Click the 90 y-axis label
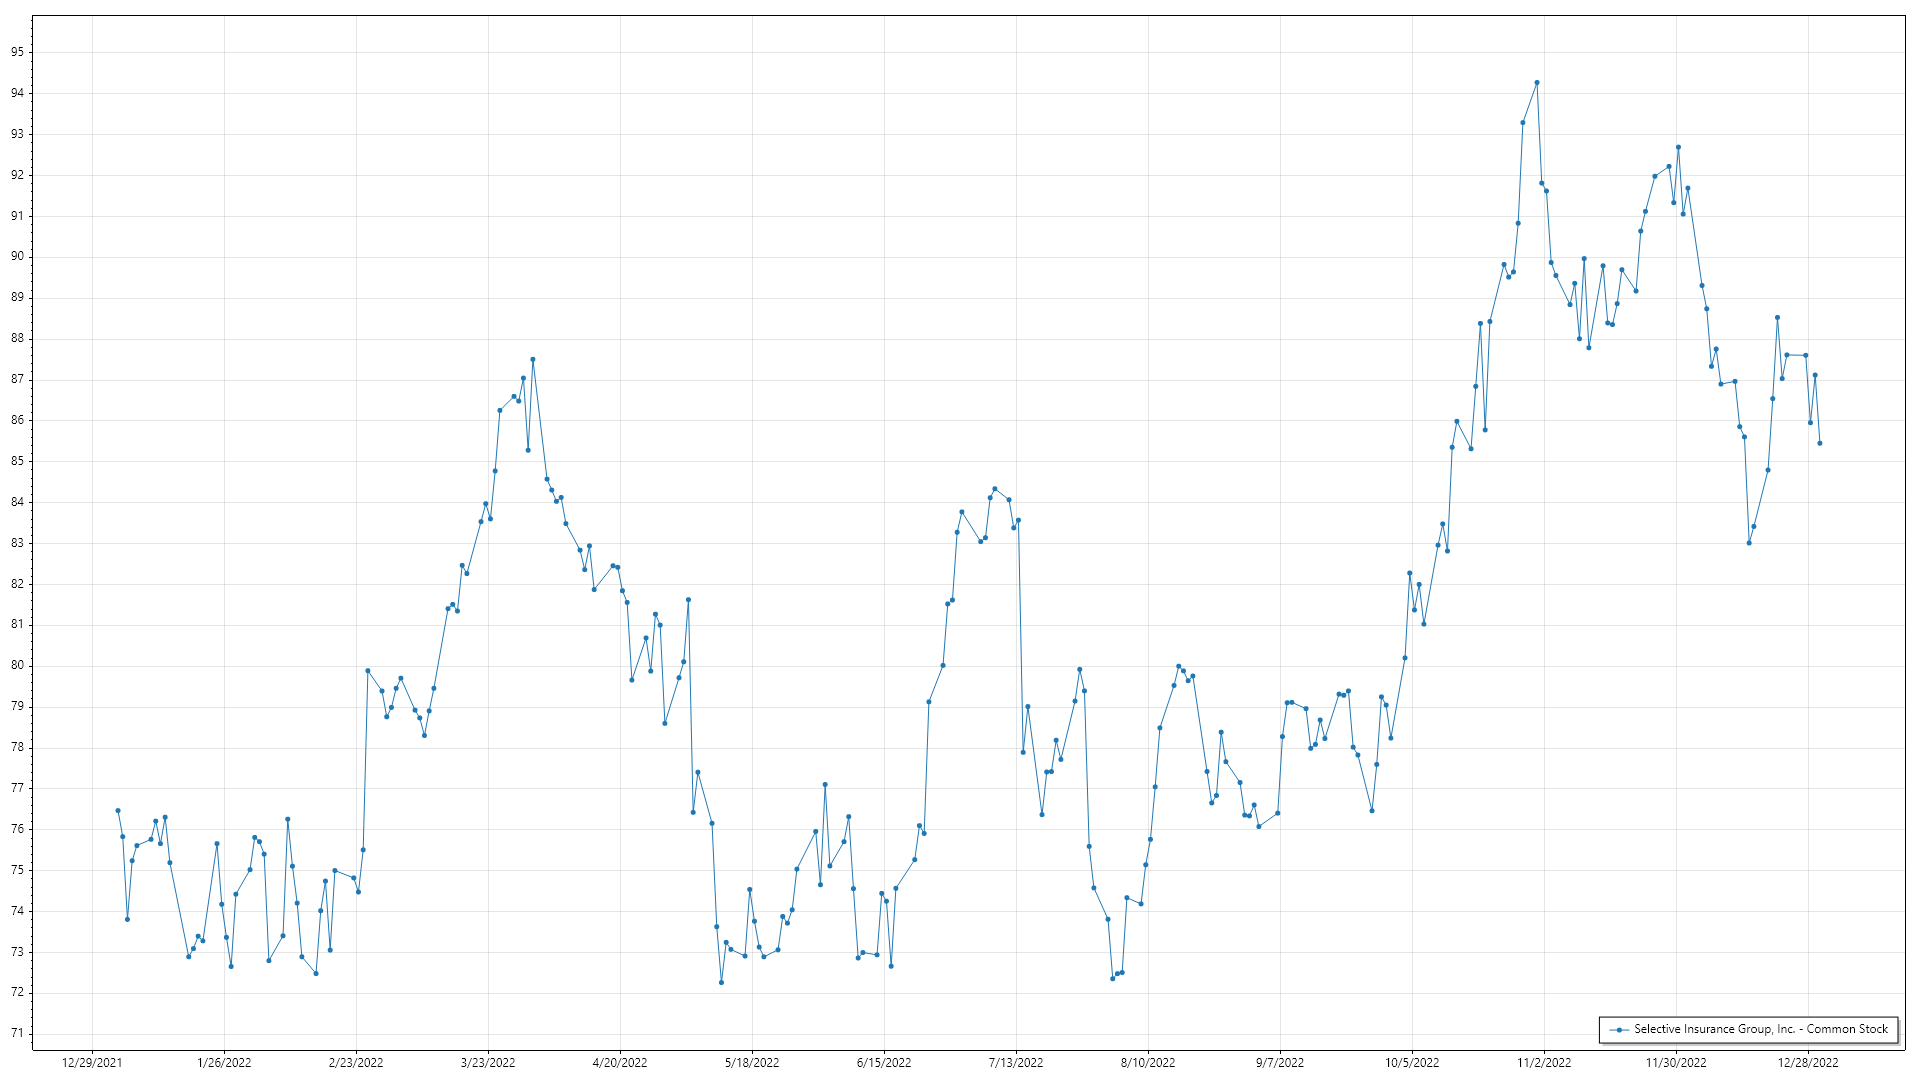The image size is (1920, 1080). pyautogui.click(x=18, y=256)
